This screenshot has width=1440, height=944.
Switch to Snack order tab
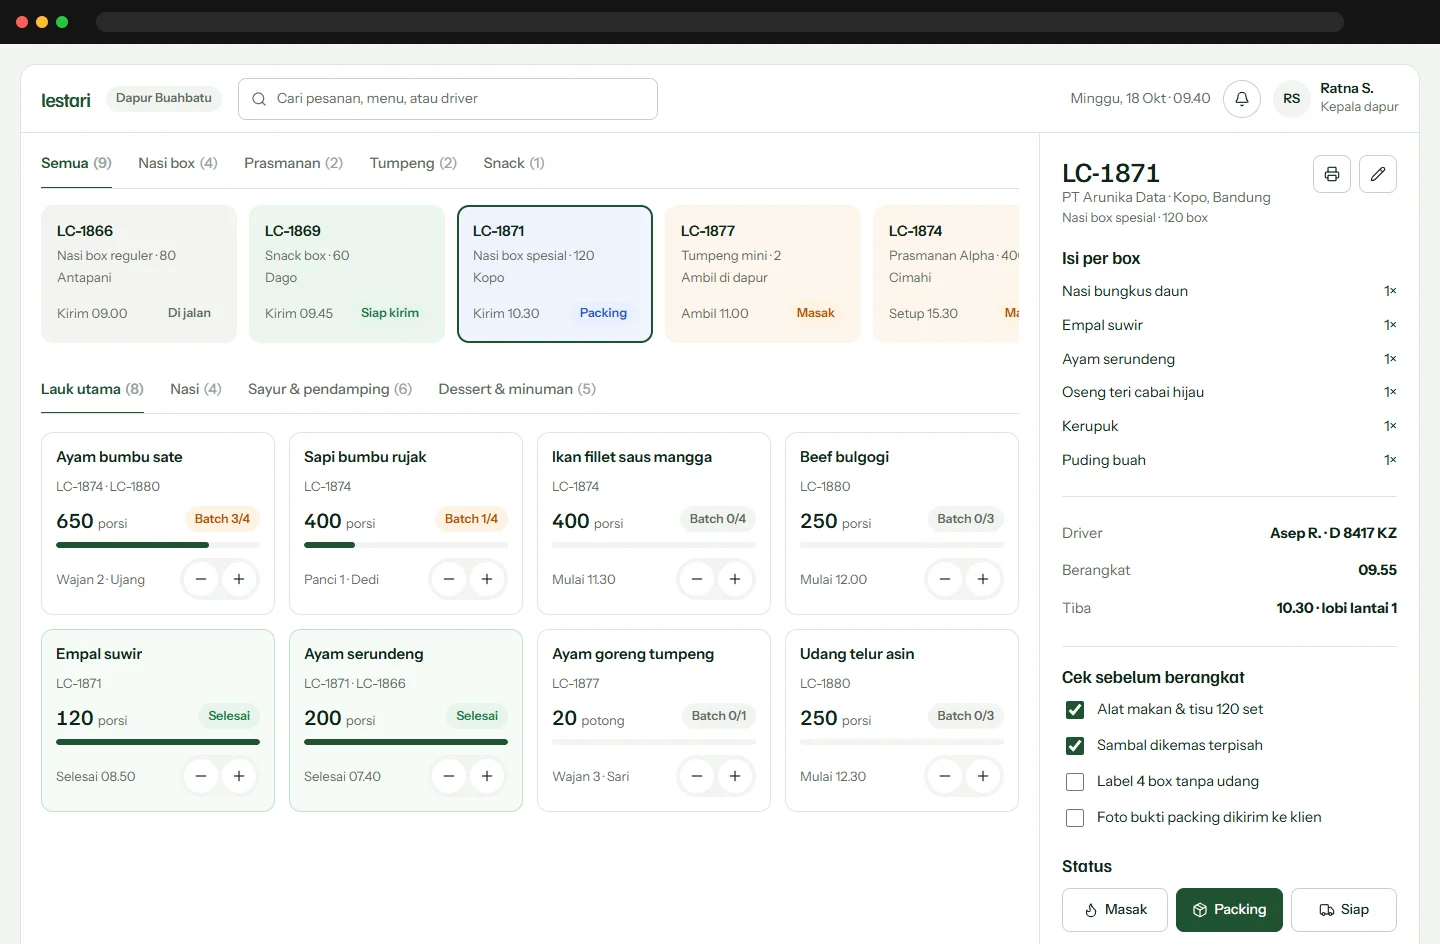point(514,163)
